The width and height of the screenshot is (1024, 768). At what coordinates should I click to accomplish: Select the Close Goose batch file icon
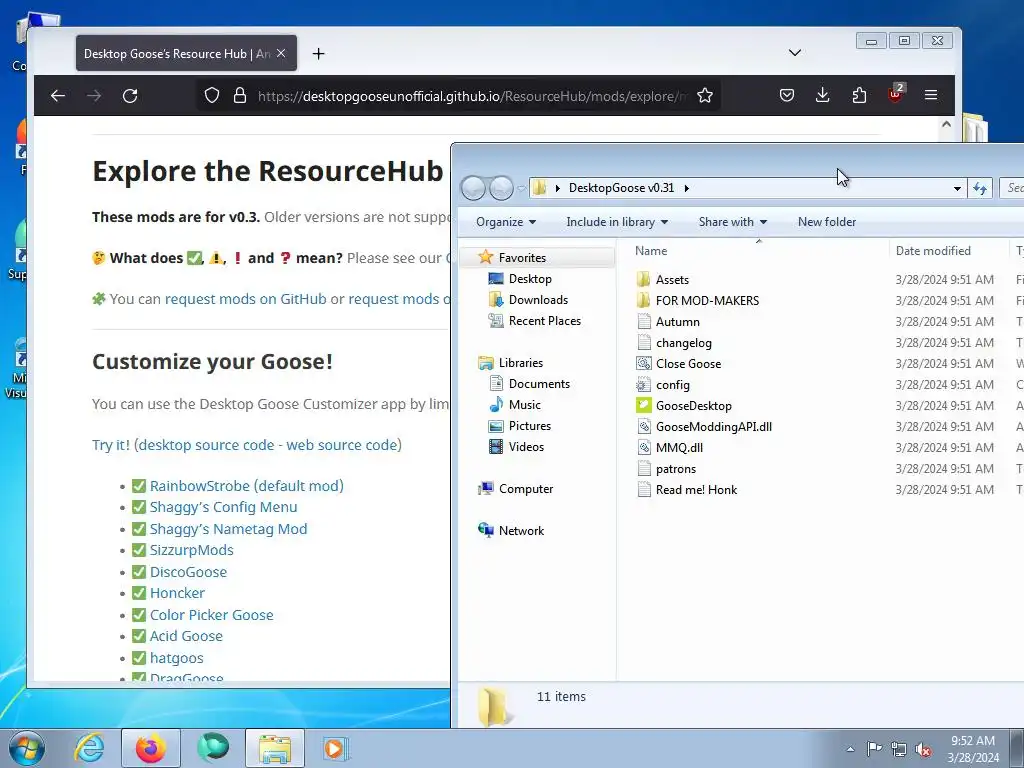644,364
